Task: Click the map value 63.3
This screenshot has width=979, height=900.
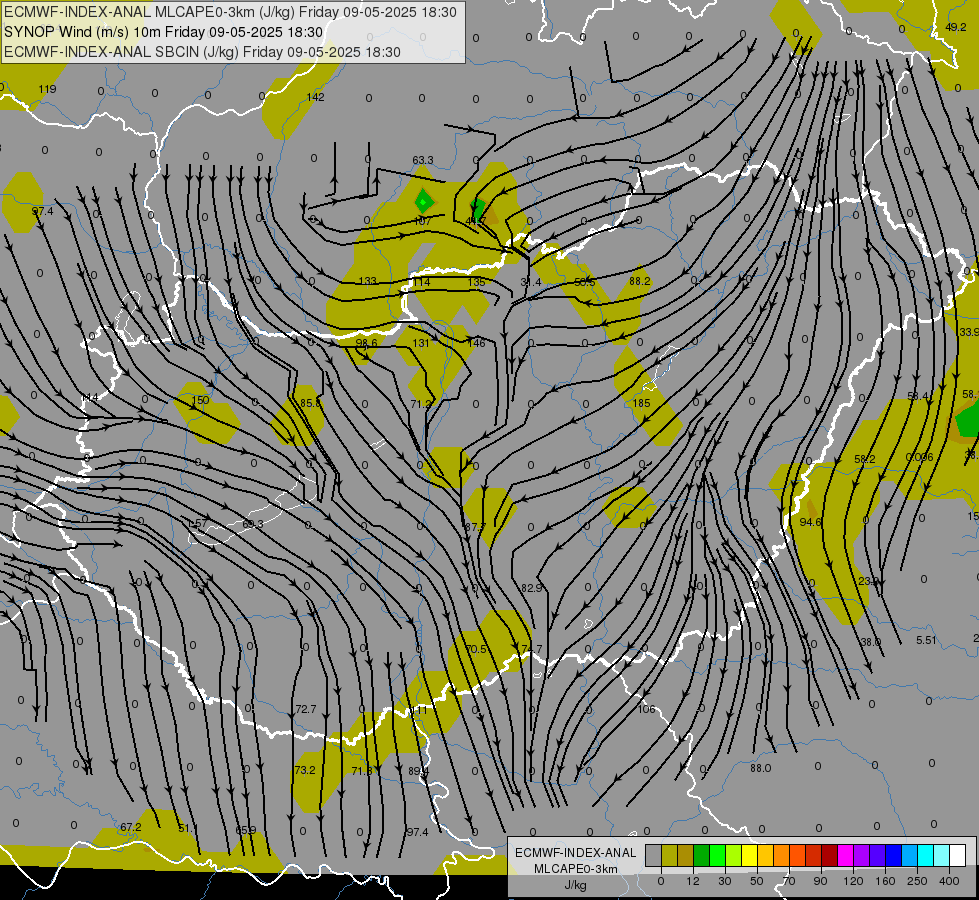Action: tap(423, 161)
